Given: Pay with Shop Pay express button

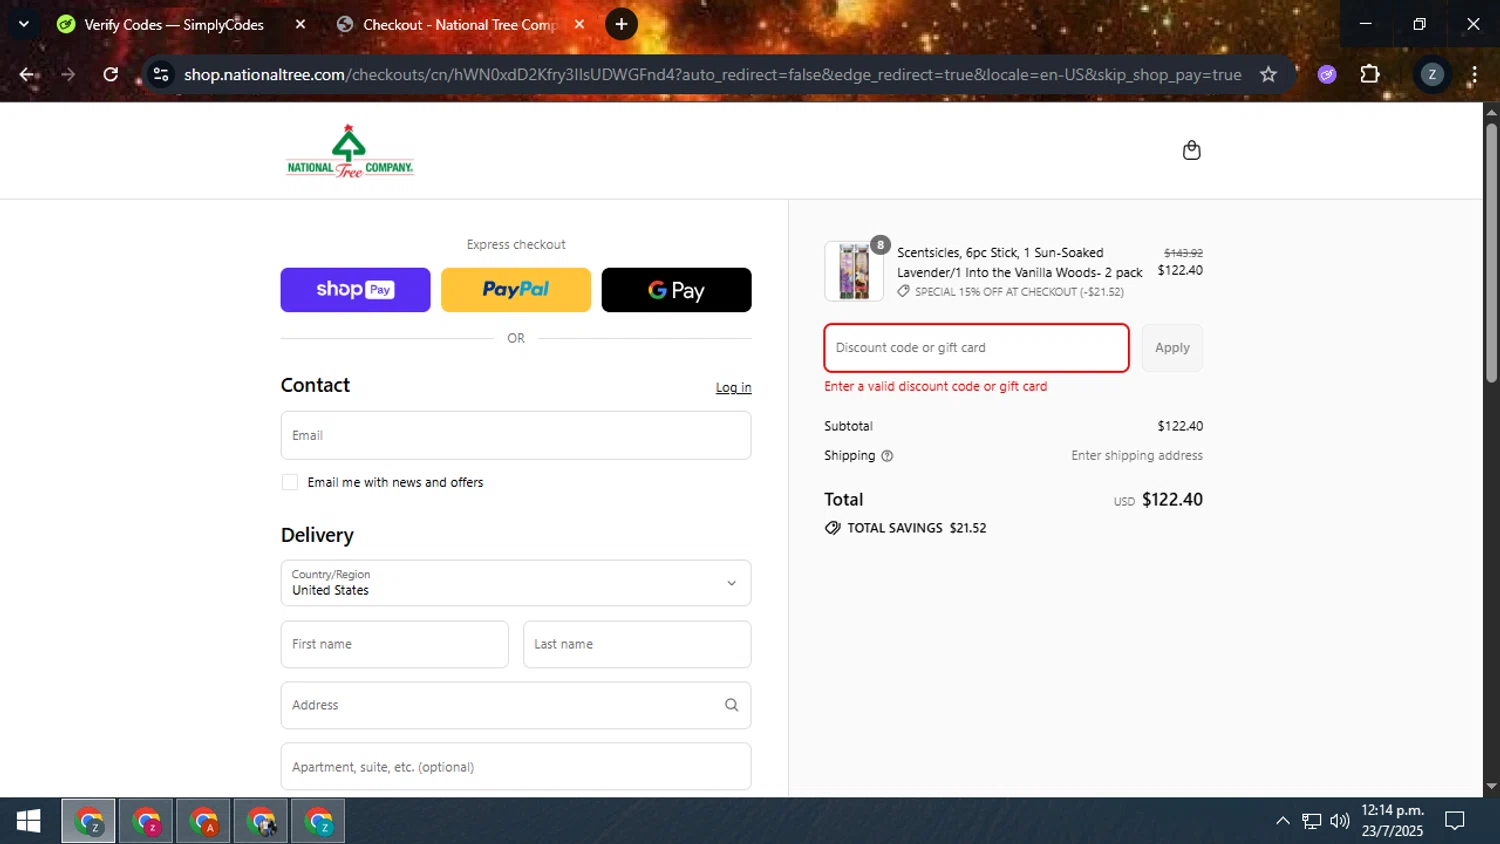Looking at the screenshot, I should (355, 290).
